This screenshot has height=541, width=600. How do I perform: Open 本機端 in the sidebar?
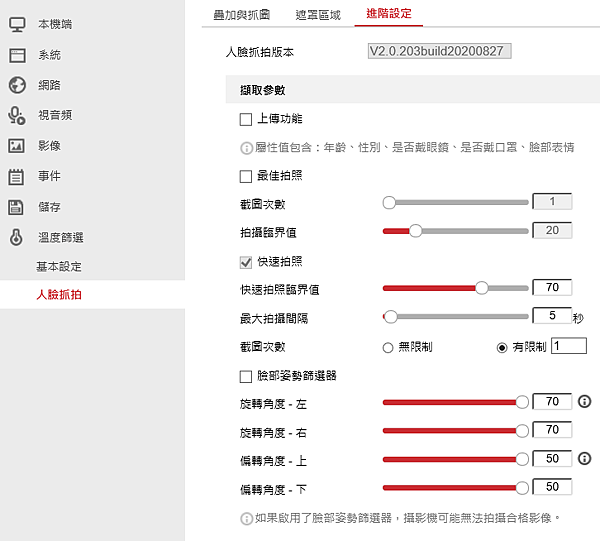[55, 24]
